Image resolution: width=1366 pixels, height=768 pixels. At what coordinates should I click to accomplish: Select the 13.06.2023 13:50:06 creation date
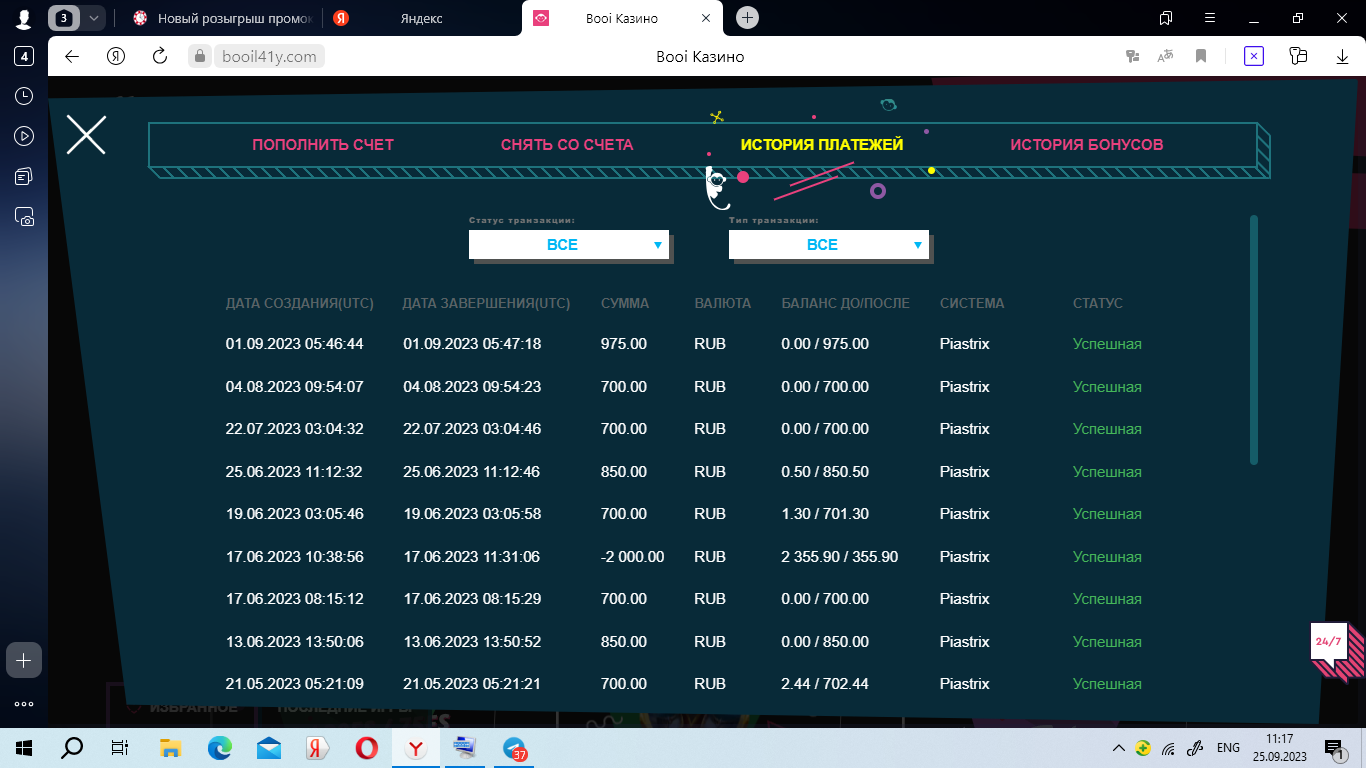coord(295,642)
